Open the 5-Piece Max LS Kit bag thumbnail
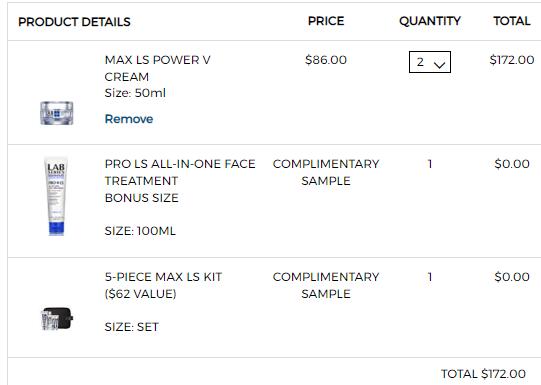This screenshot has width=541, height=385. 57,318
